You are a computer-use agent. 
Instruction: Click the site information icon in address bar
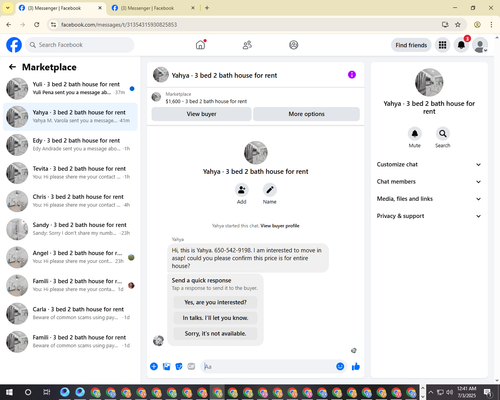[x=53, y=25]
